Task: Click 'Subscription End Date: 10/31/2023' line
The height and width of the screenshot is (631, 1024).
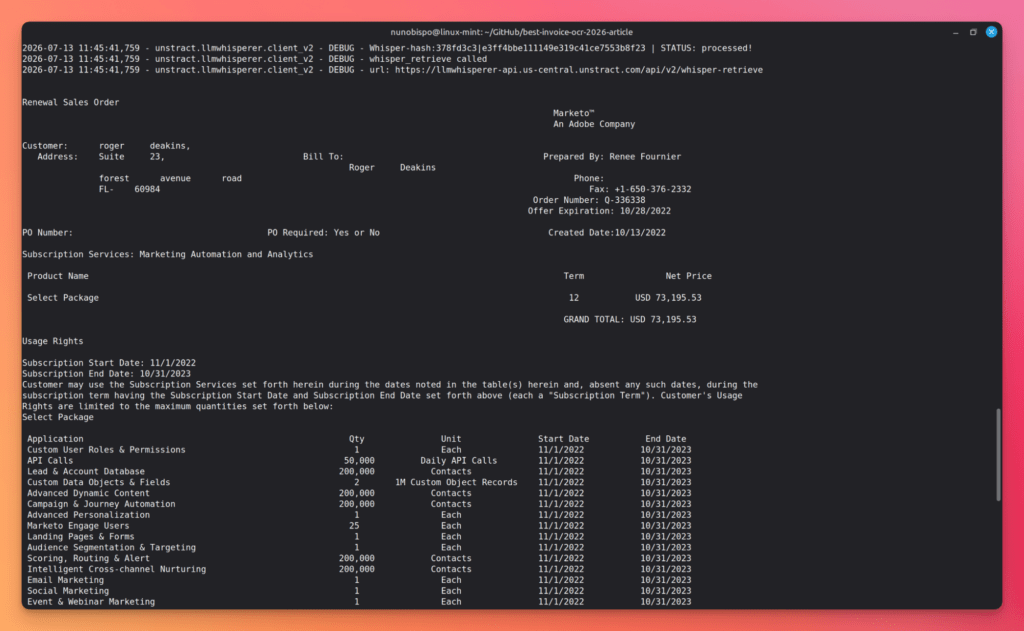Action: point(106,374)
